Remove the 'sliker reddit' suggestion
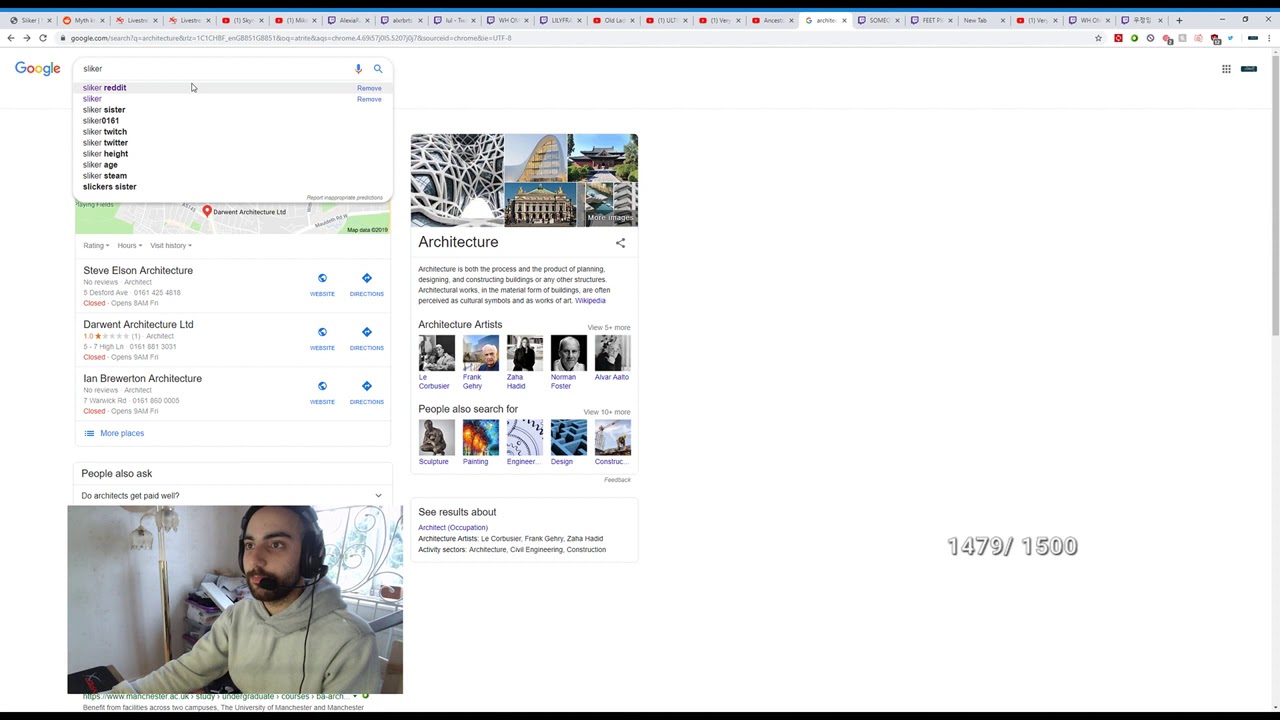The width and height of the screenshot is (1280, 720). click(369, 88)
